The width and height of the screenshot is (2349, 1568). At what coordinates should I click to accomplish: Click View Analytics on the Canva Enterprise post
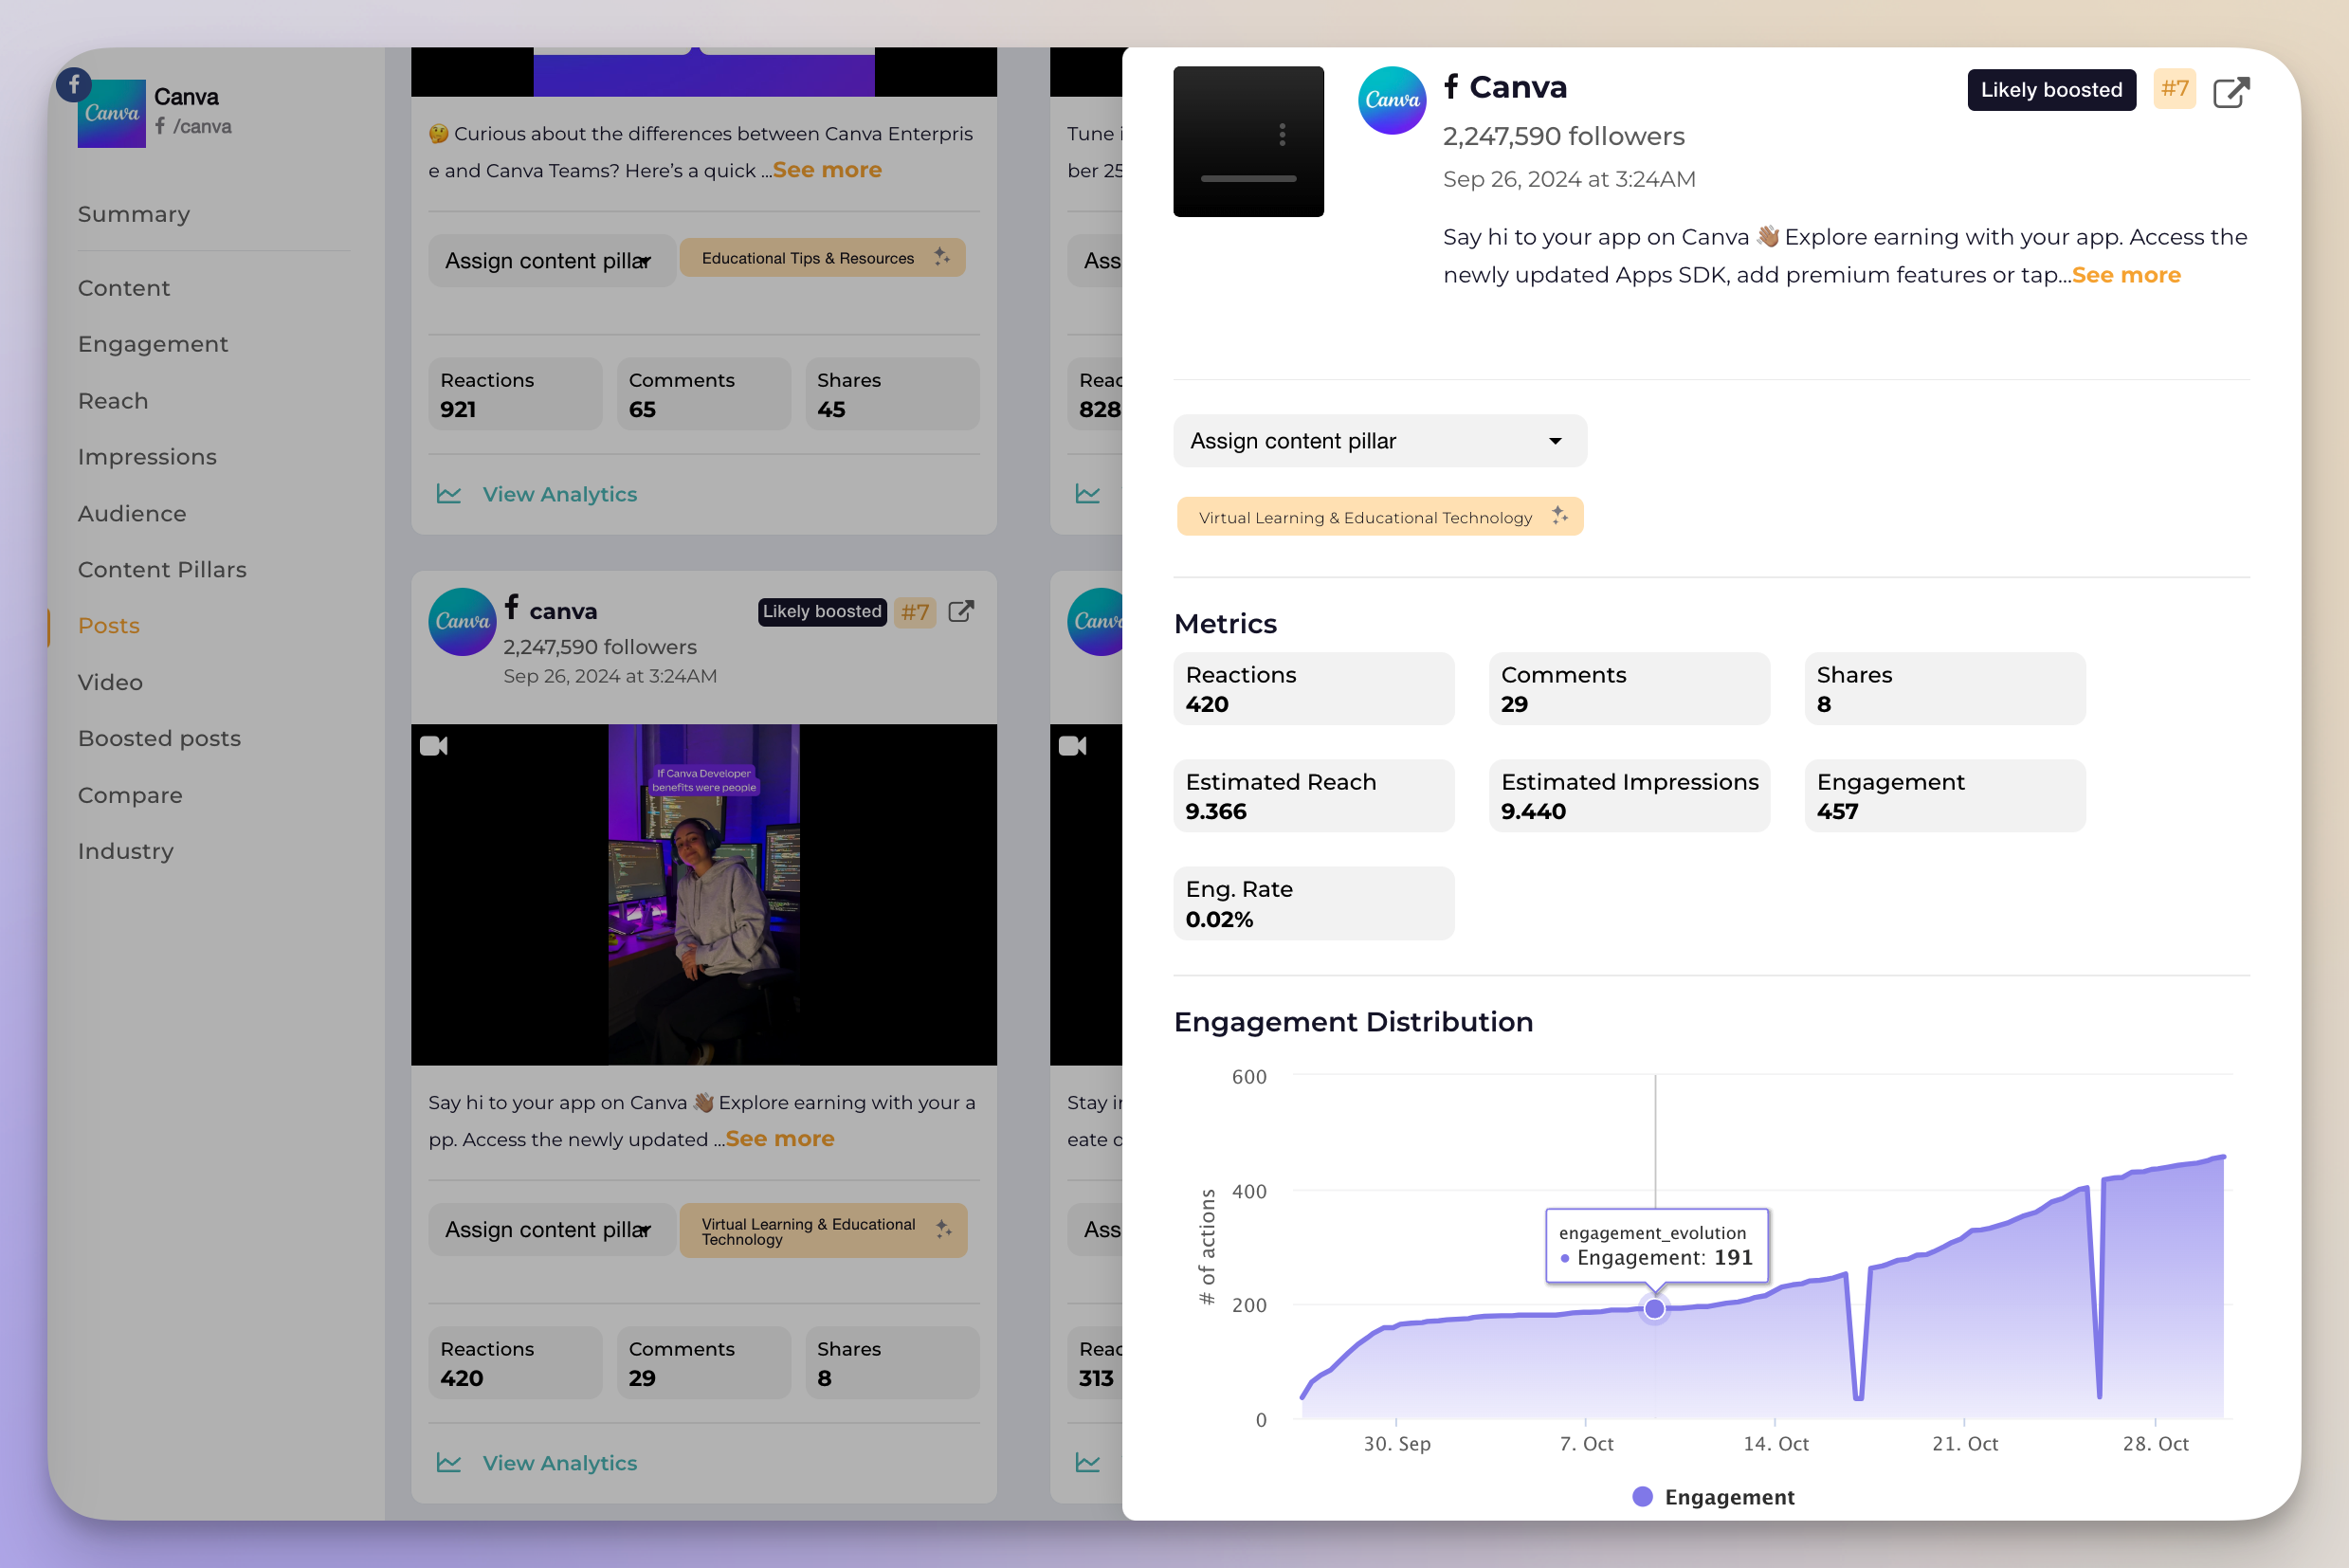[560, 494]
